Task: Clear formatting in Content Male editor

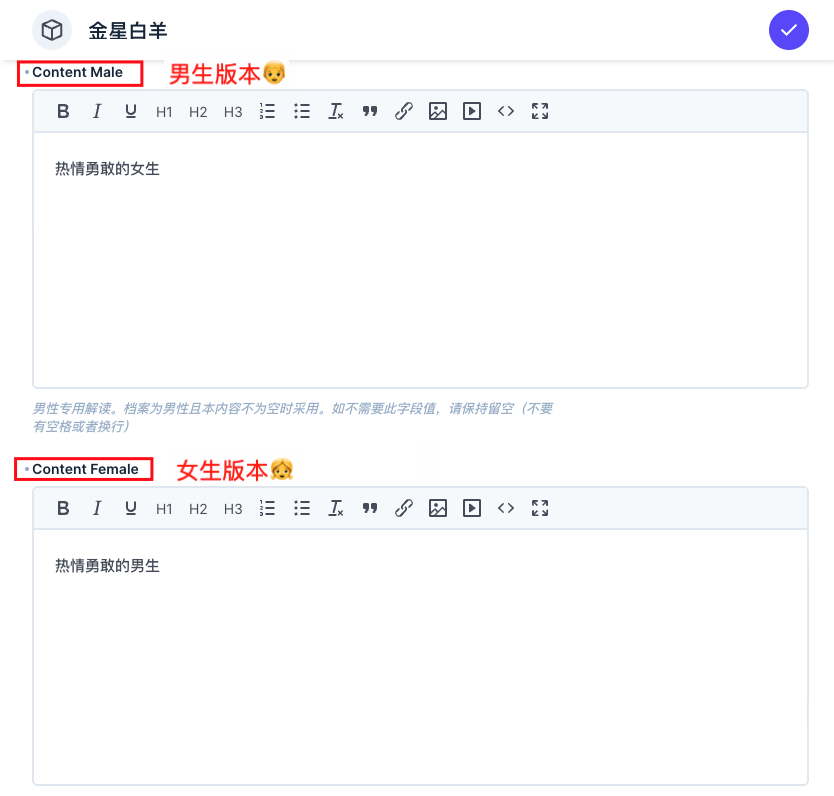Action: pos(336,112)
